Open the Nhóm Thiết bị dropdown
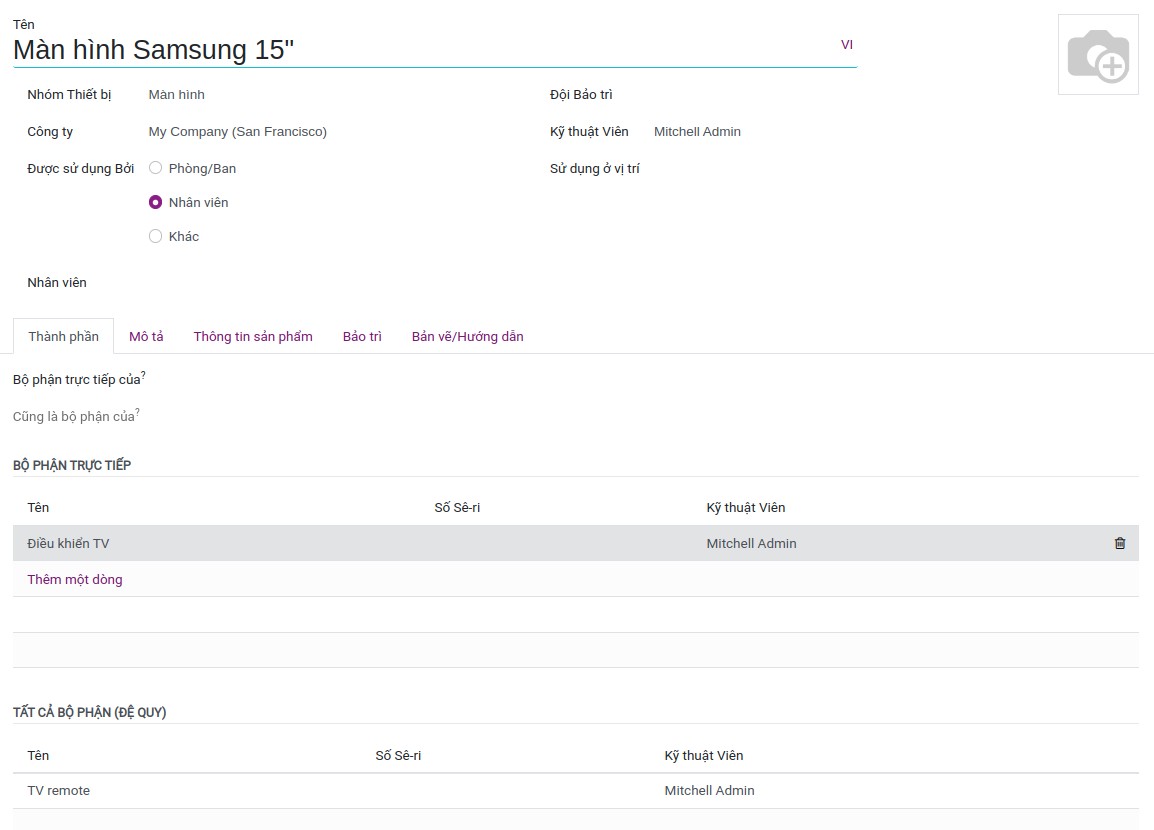The height and width of the screenshot is (830, 1154). point(333,95)
